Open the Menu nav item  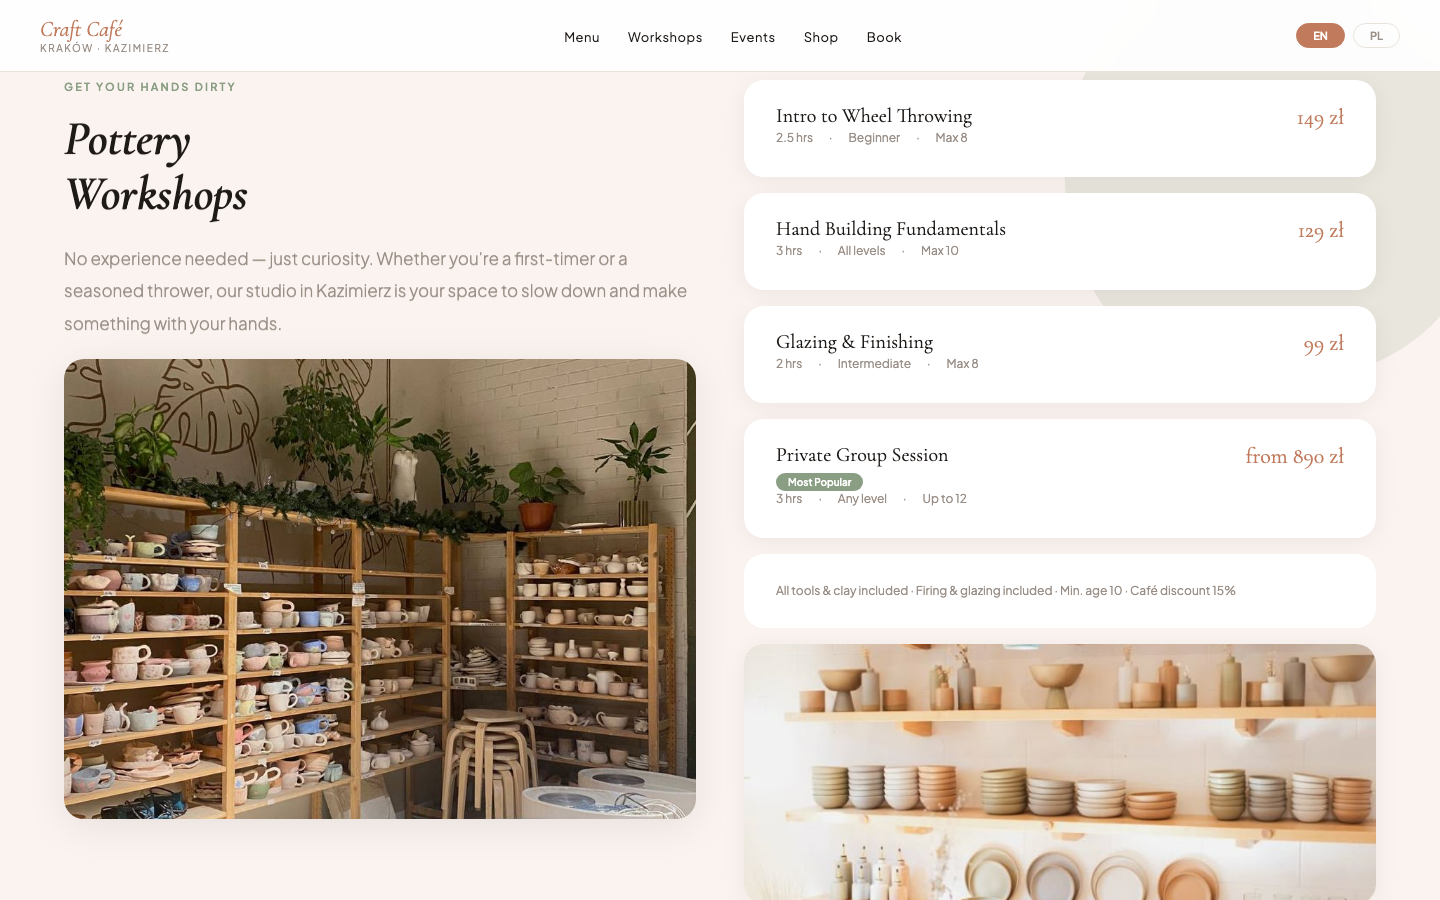click(x=582, y=37)
